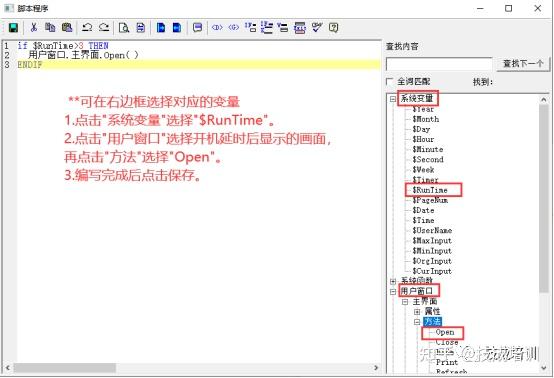This screenshot has width=554, height=378.
Task: Collapse the 系统变量 tree node
Action: click(x=393, y=99)
